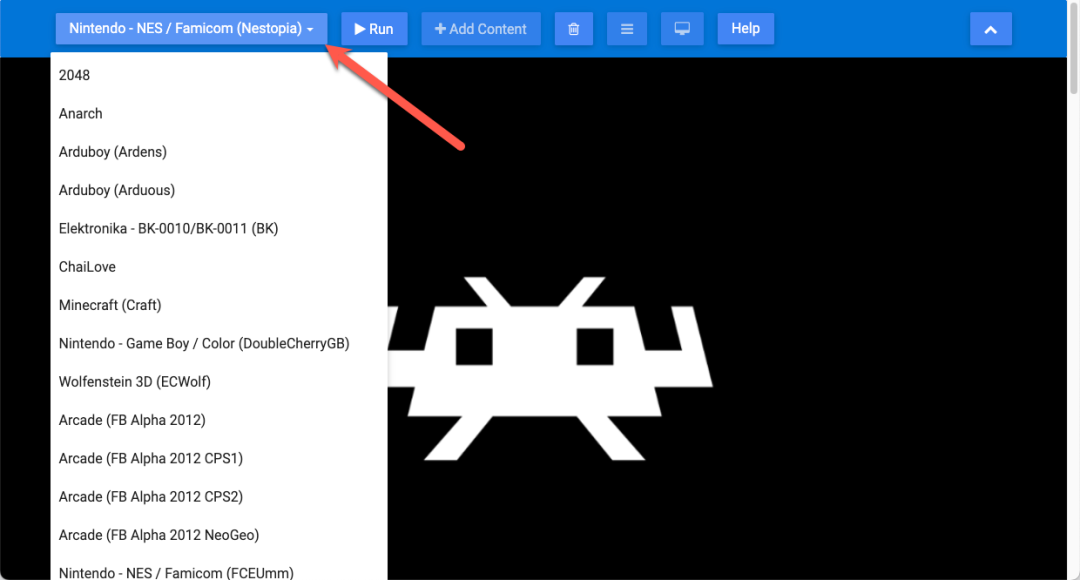Screen dimensions: 1080x580
Task: Open the Nintendo NES core selector dropdown
Action: tap(191, 29)
